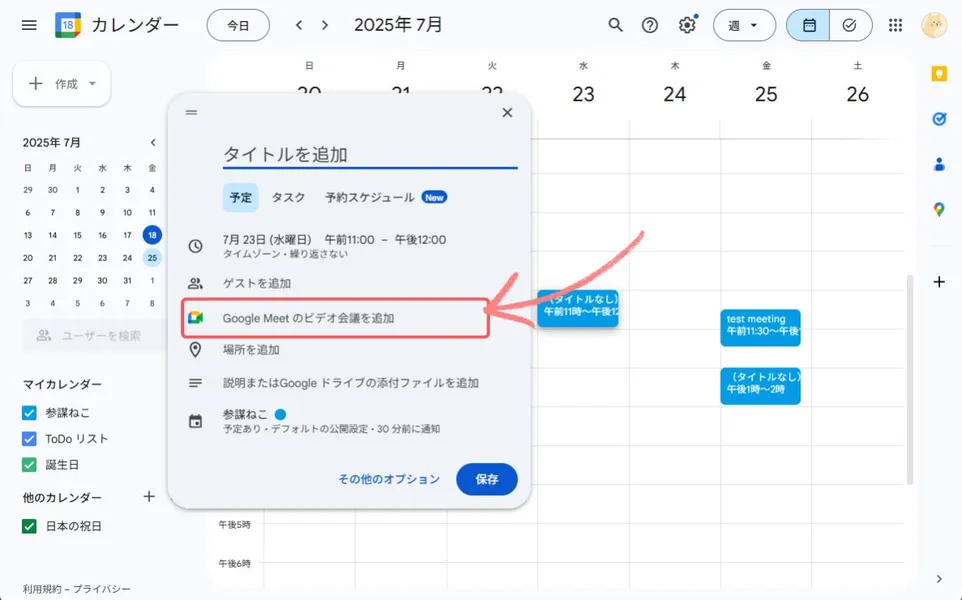This screenshot has width=962, height=600.
Task: Click the description lines icon
Action: pos(195,383)
